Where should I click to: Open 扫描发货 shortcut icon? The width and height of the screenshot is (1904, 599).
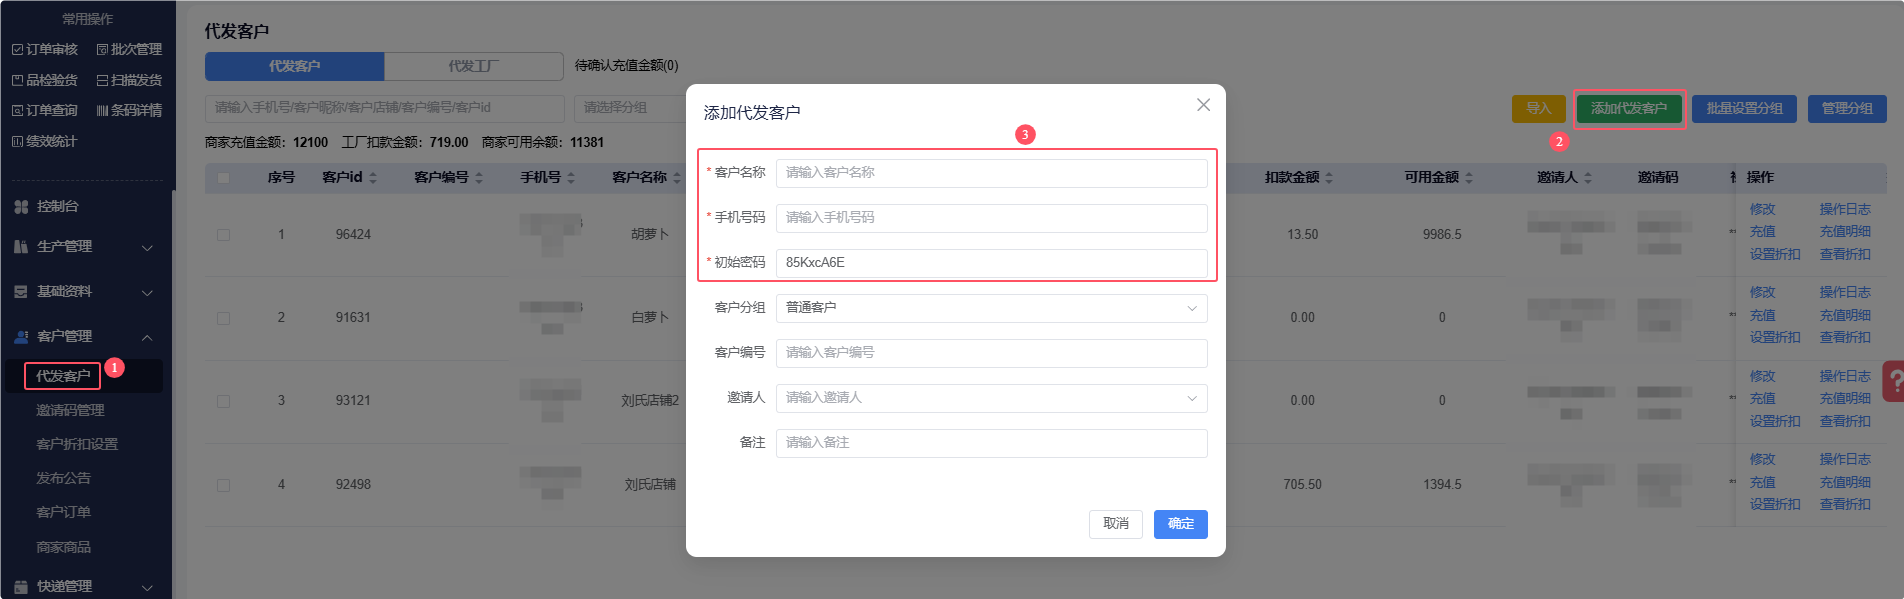[x=102, y=80]
